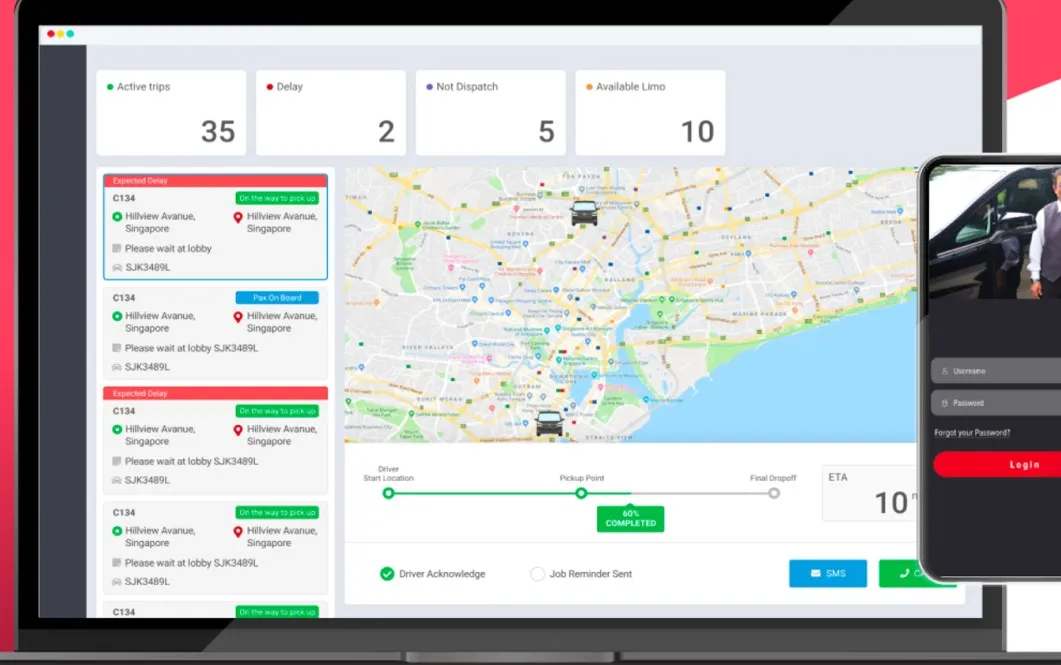Click the number 10 under Available Limo
The height and width of the screenshot is (665, 1061).
pyautogui.click(x=697, y=131)
